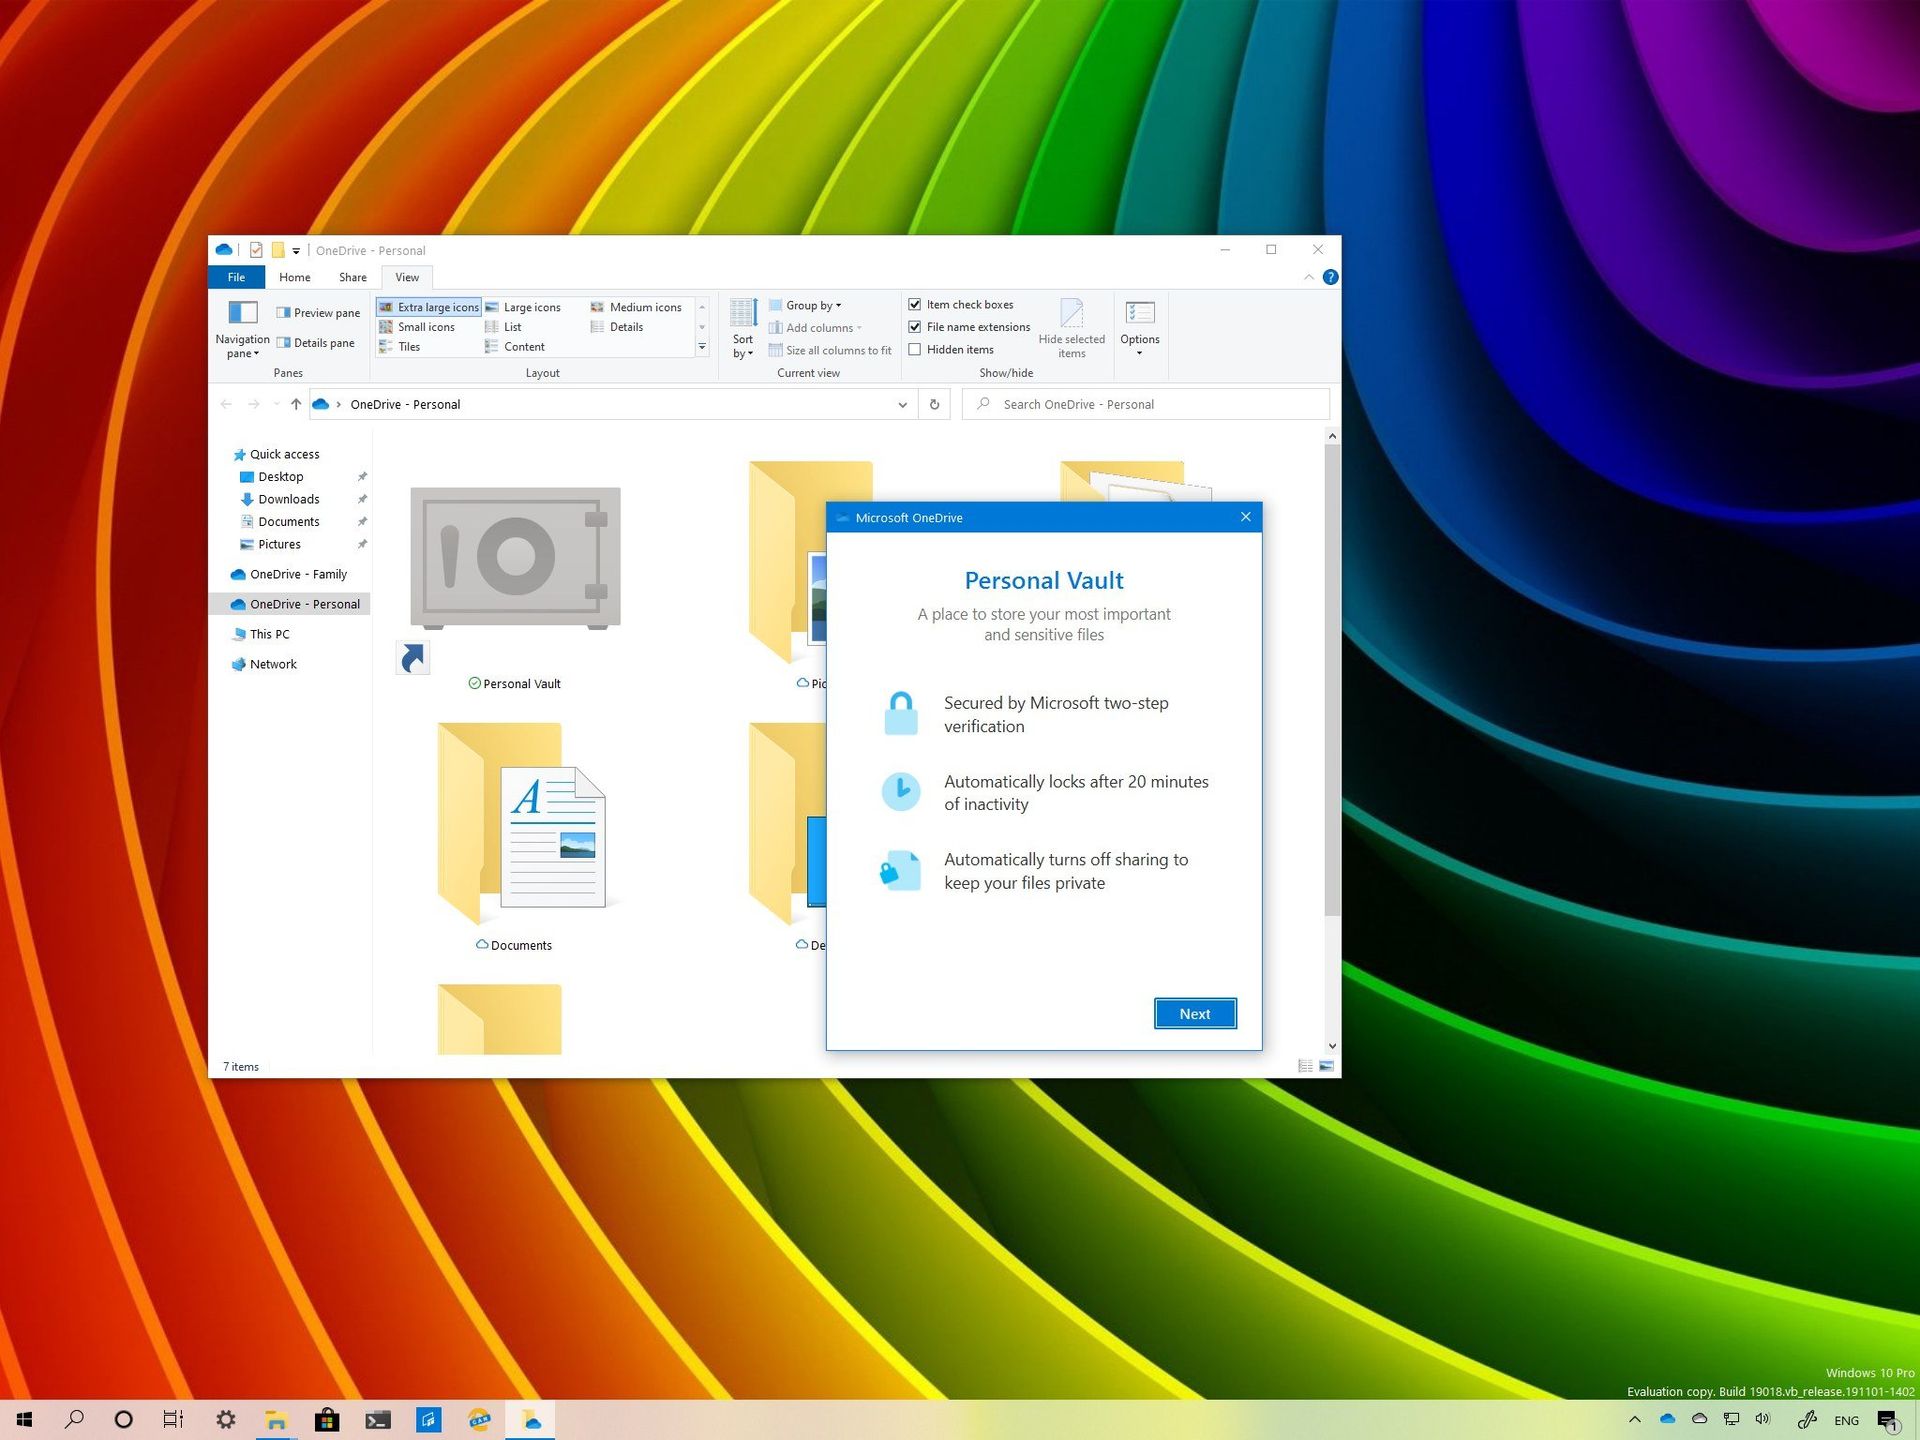This screenshot has height=1440, width=1920.
Task: Open the address bar history dropdown
Action: coord(902,404)
